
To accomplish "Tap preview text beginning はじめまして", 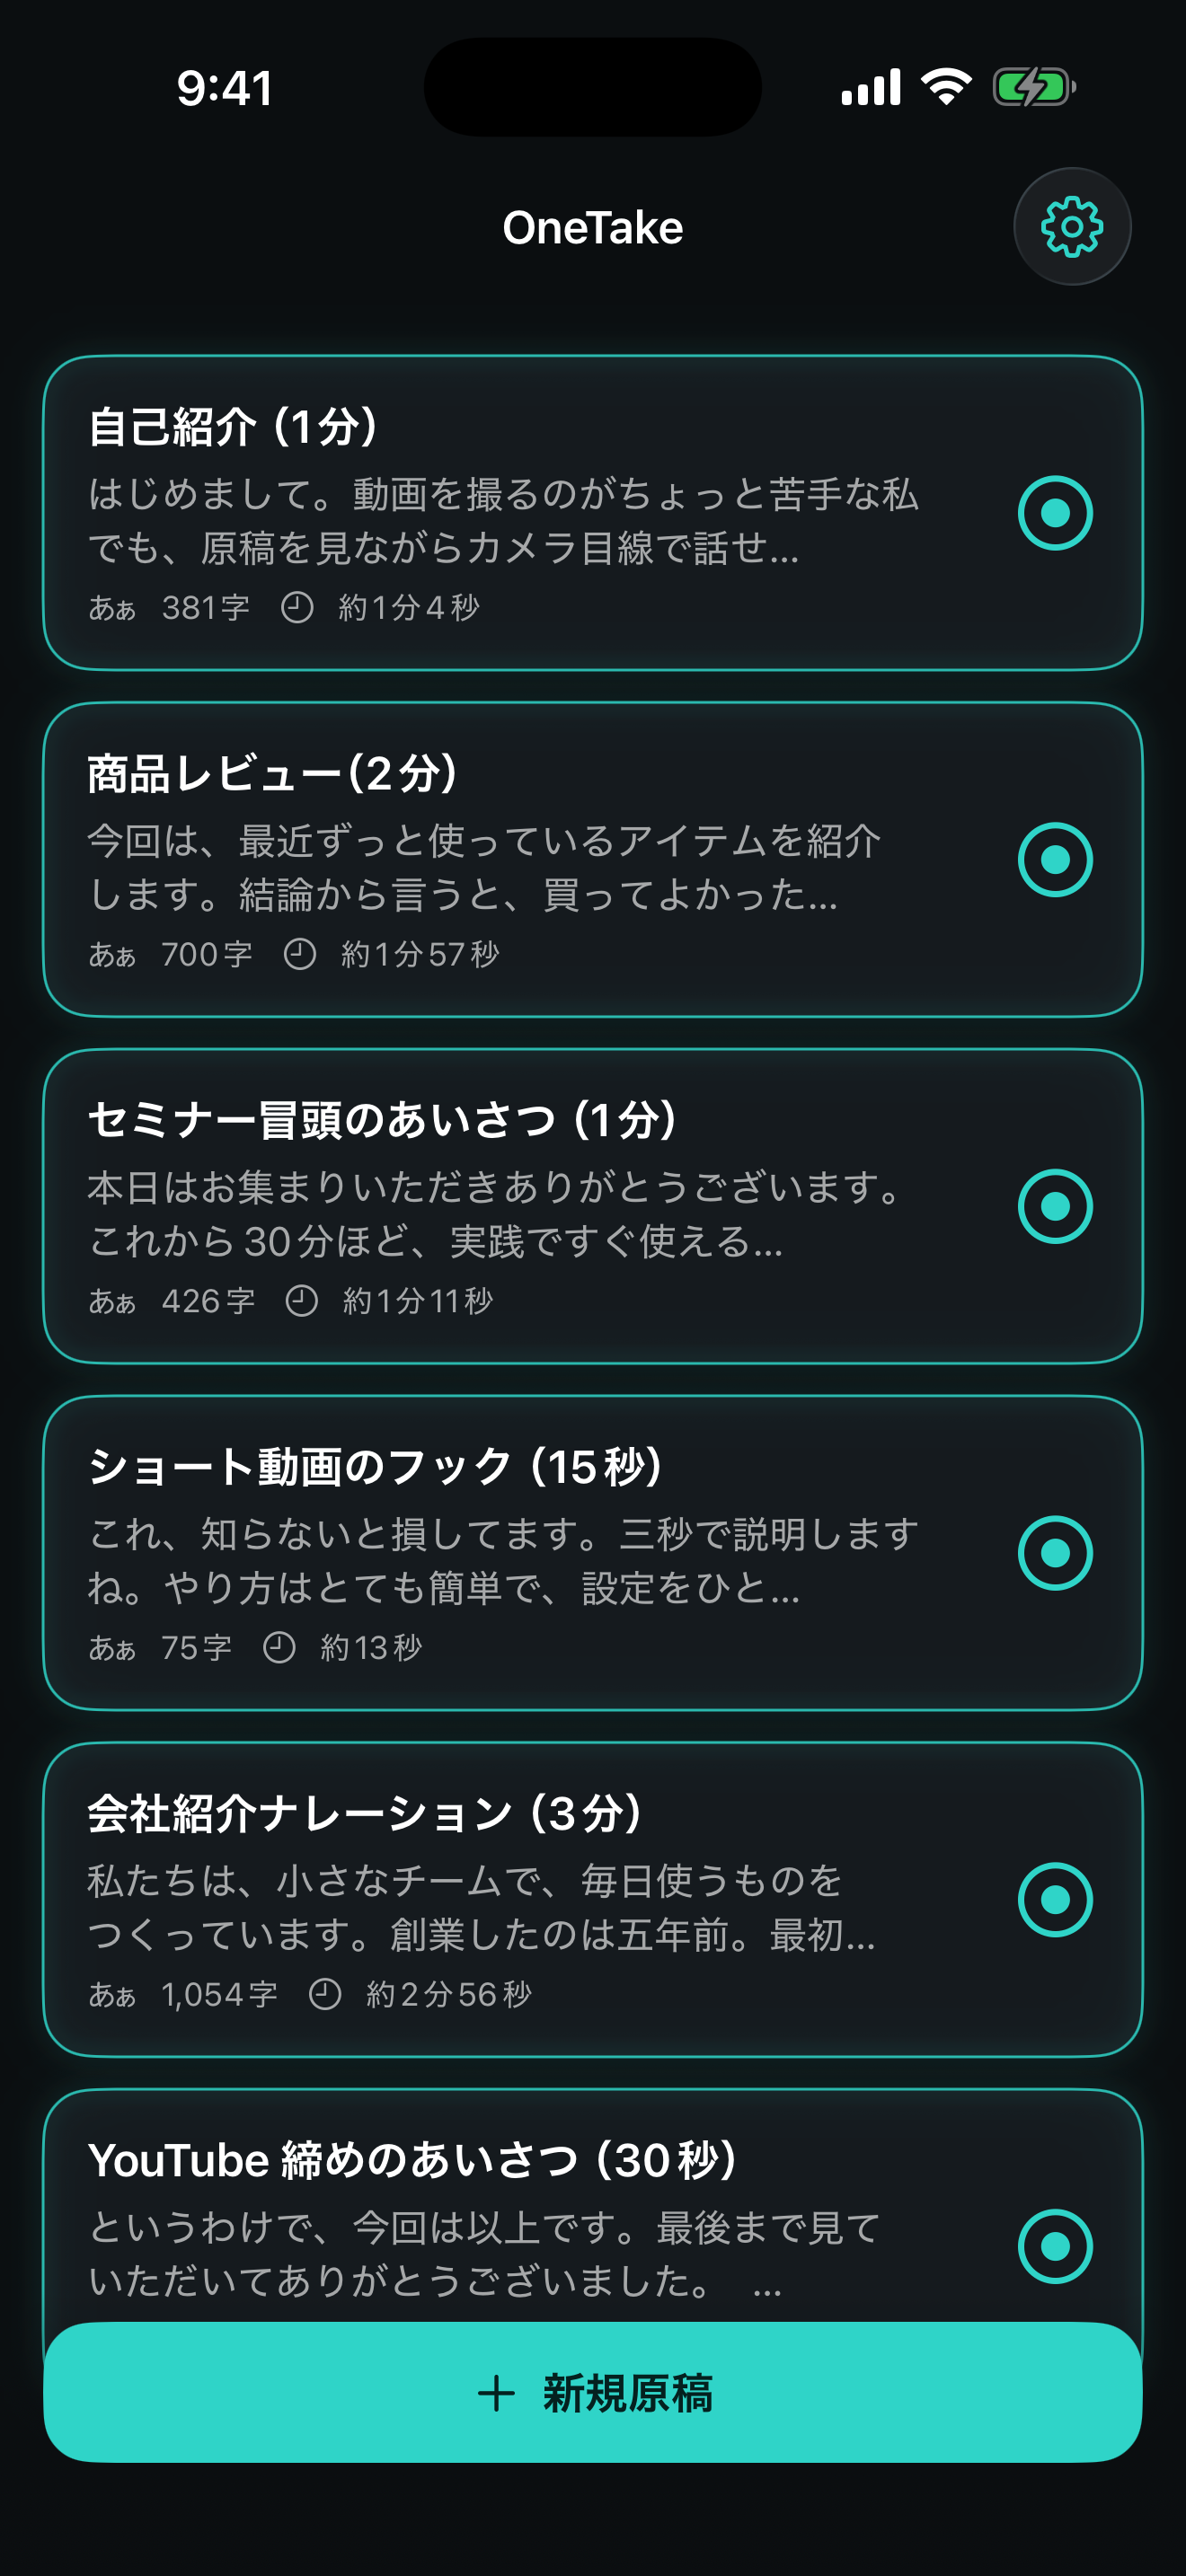I will click(503, 520).
